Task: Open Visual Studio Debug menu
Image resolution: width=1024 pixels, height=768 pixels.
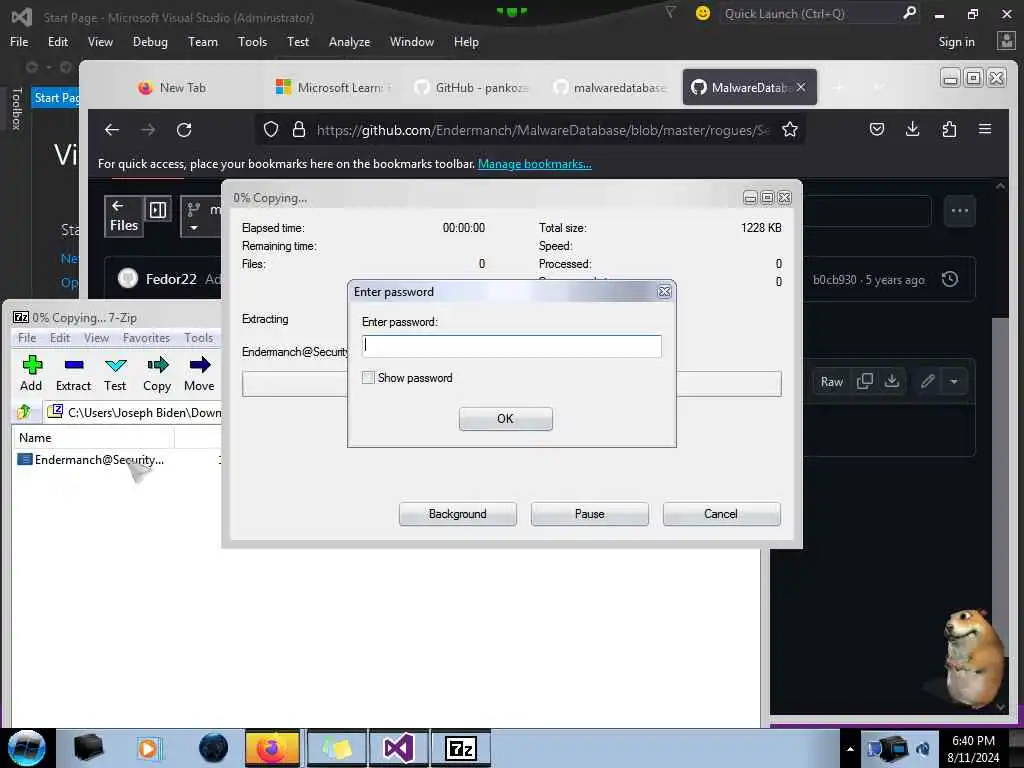Action: [x=150, y=42]
